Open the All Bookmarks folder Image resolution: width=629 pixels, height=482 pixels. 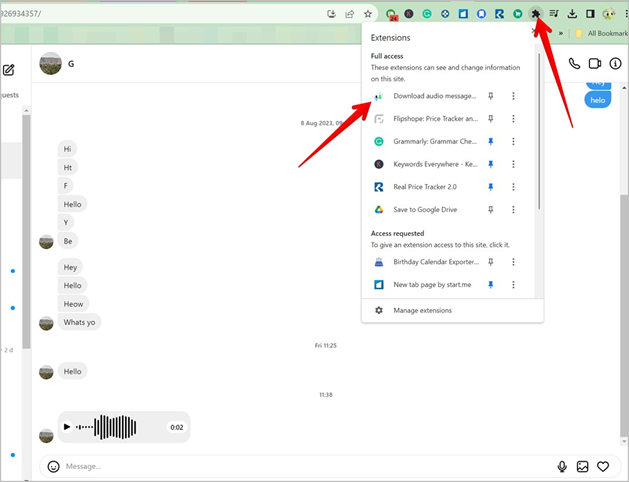click(x=602, y=33)
